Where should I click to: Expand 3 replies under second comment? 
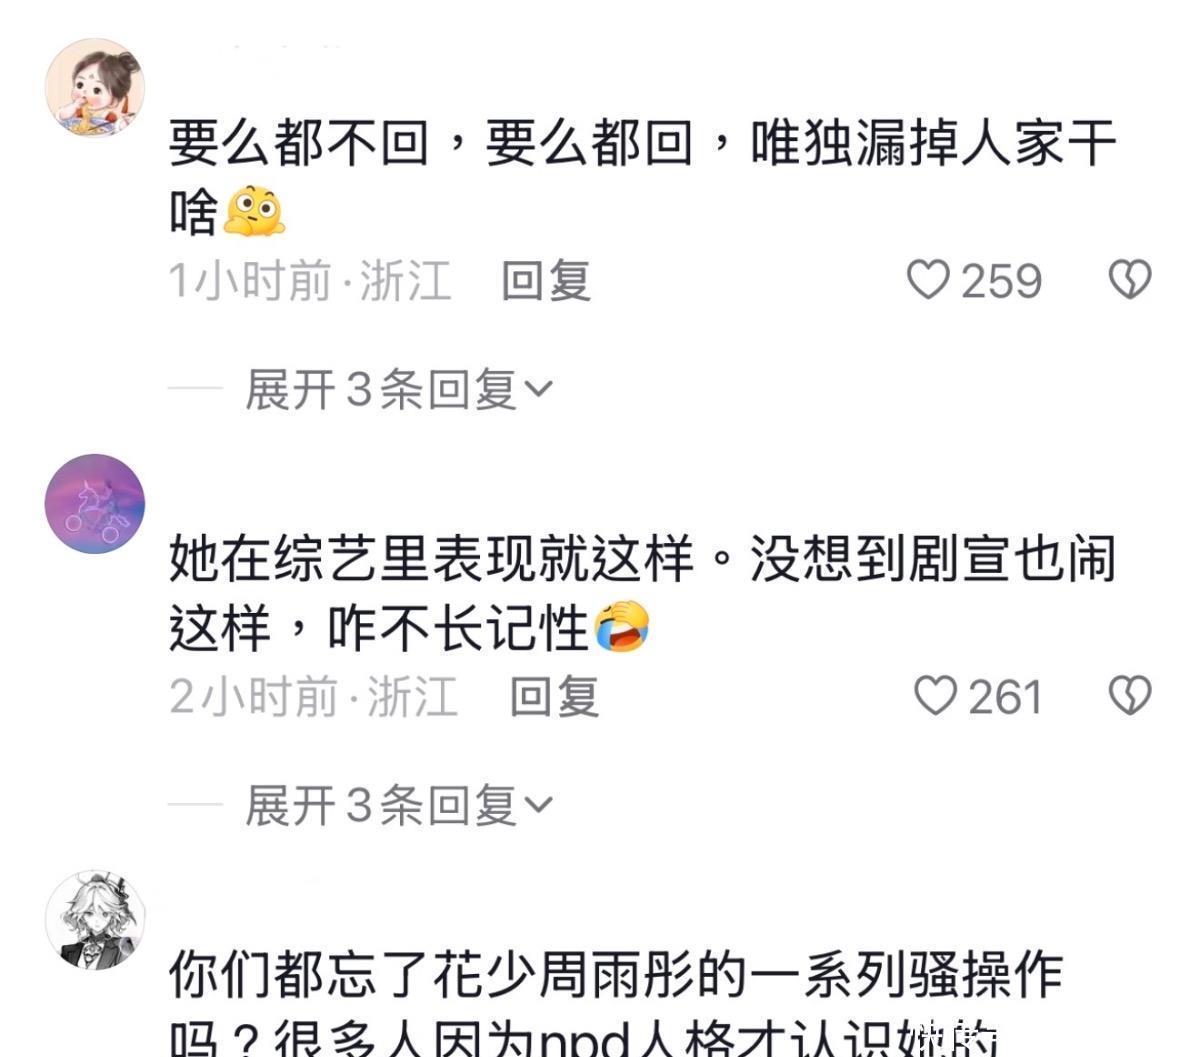coord(398,805)
